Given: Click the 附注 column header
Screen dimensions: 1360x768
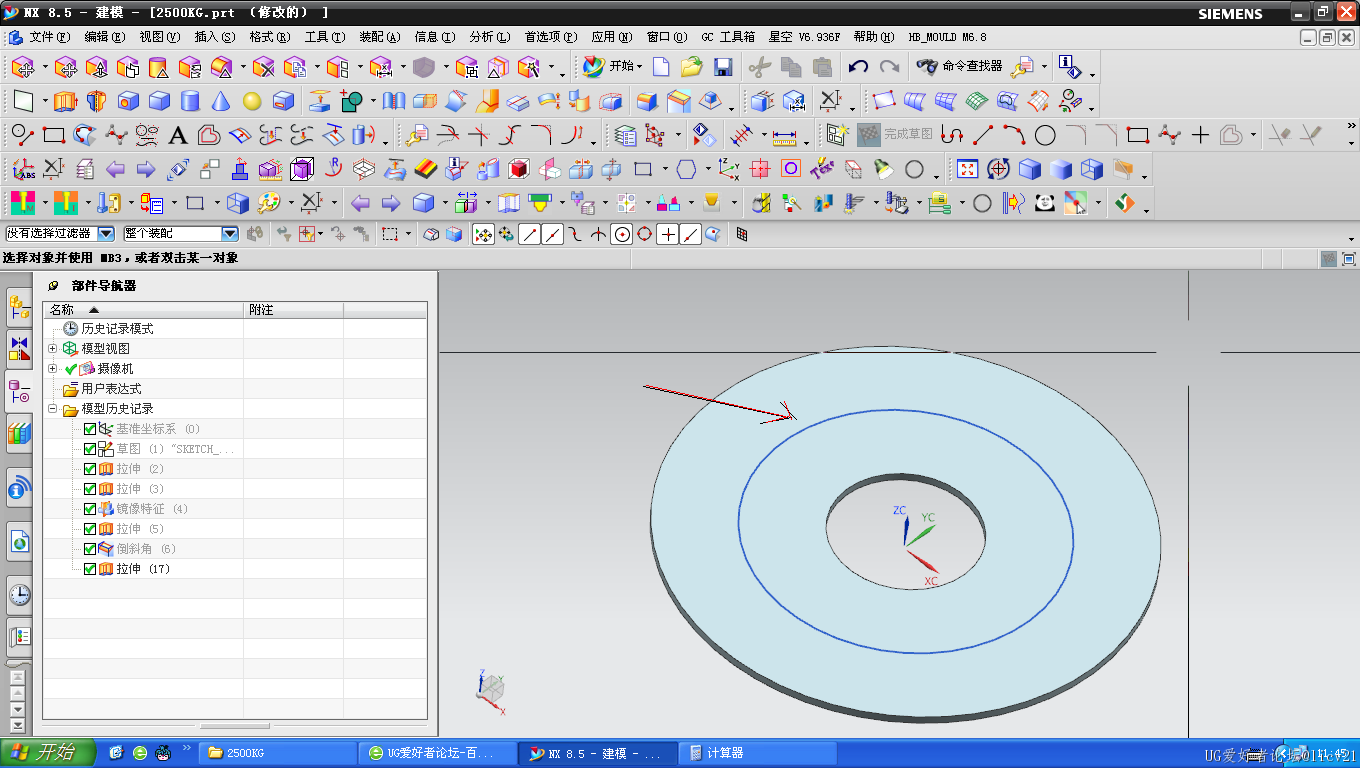Looking at the screenshot, I should pyautogui.click(x=293, y=310).
